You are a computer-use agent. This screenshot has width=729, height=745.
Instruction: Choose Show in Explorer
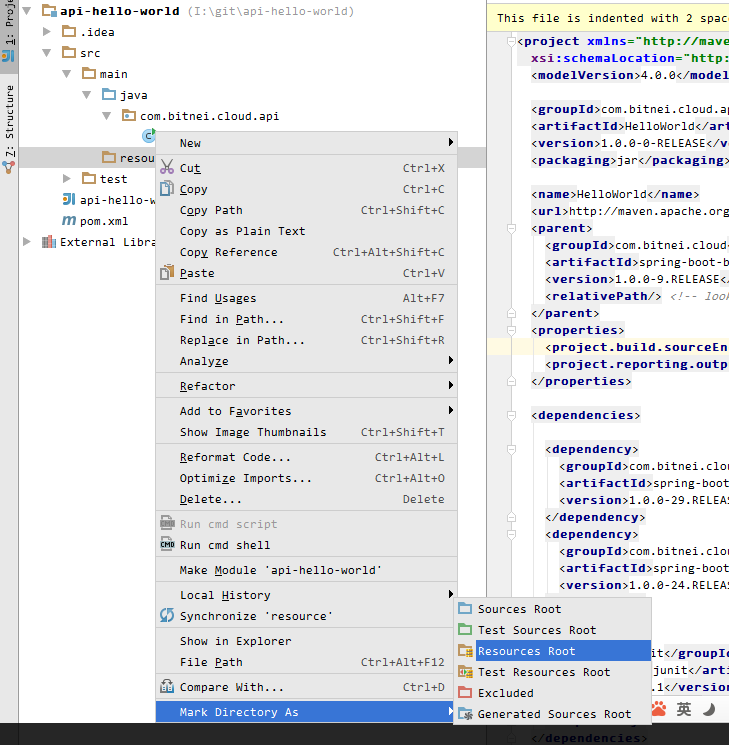click(307, 641)
